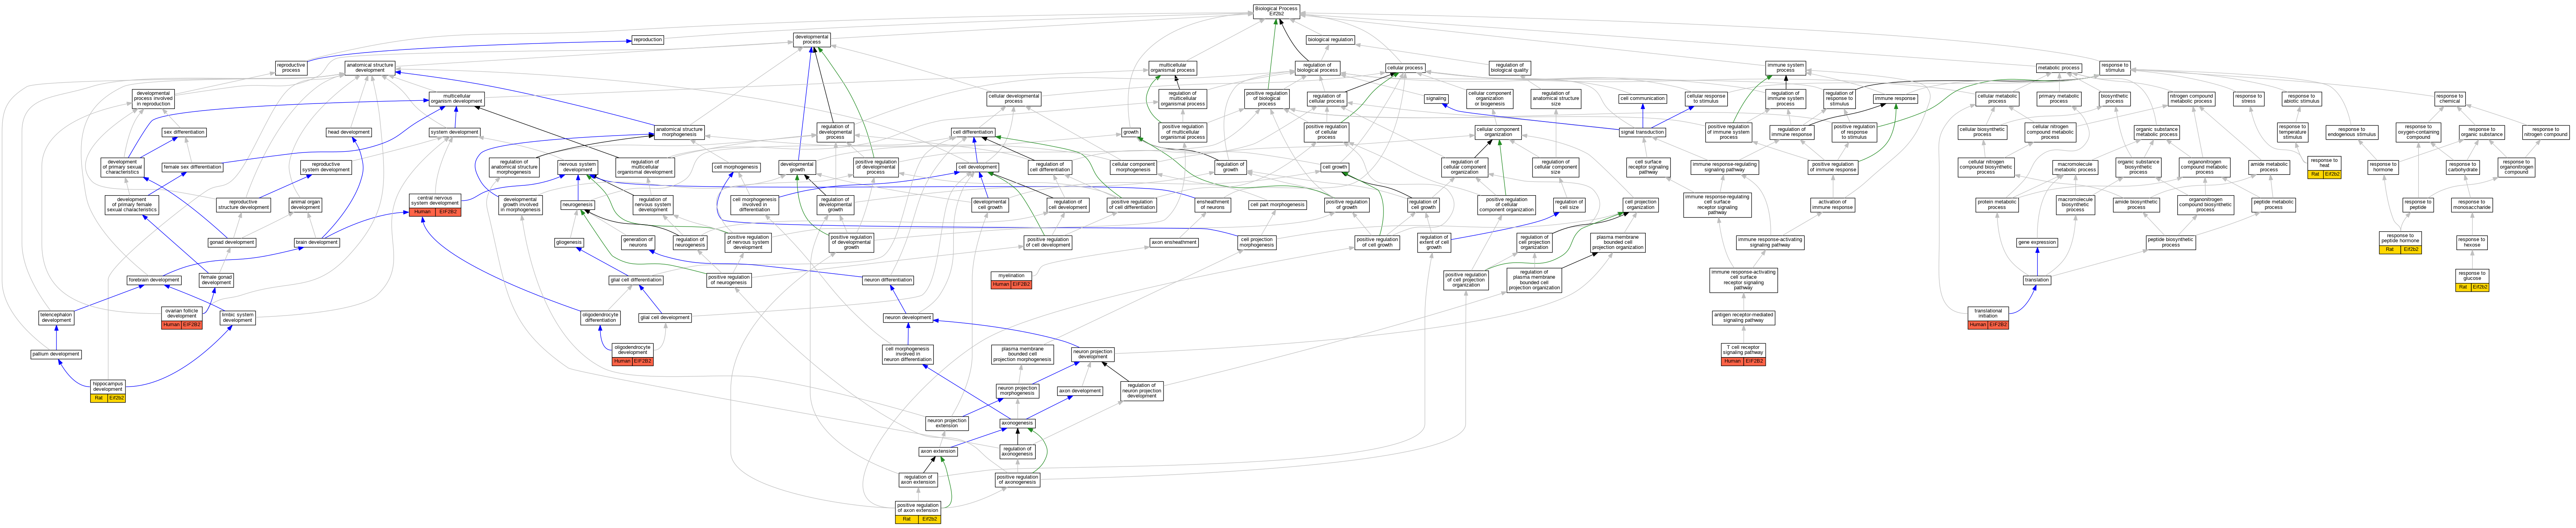
Task: Click the 'biological regulation' node
Action: [x=1330, y=40]
